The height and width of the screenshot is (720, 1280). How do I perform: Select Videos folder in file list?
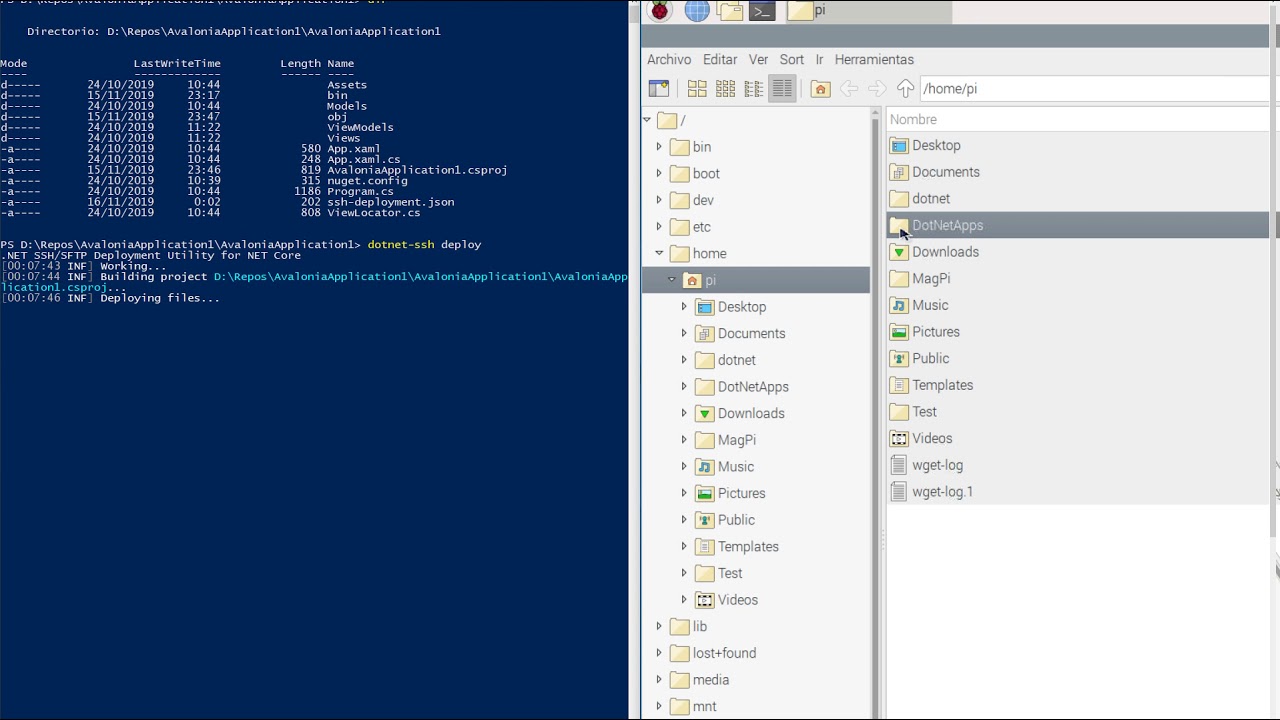1078,438
